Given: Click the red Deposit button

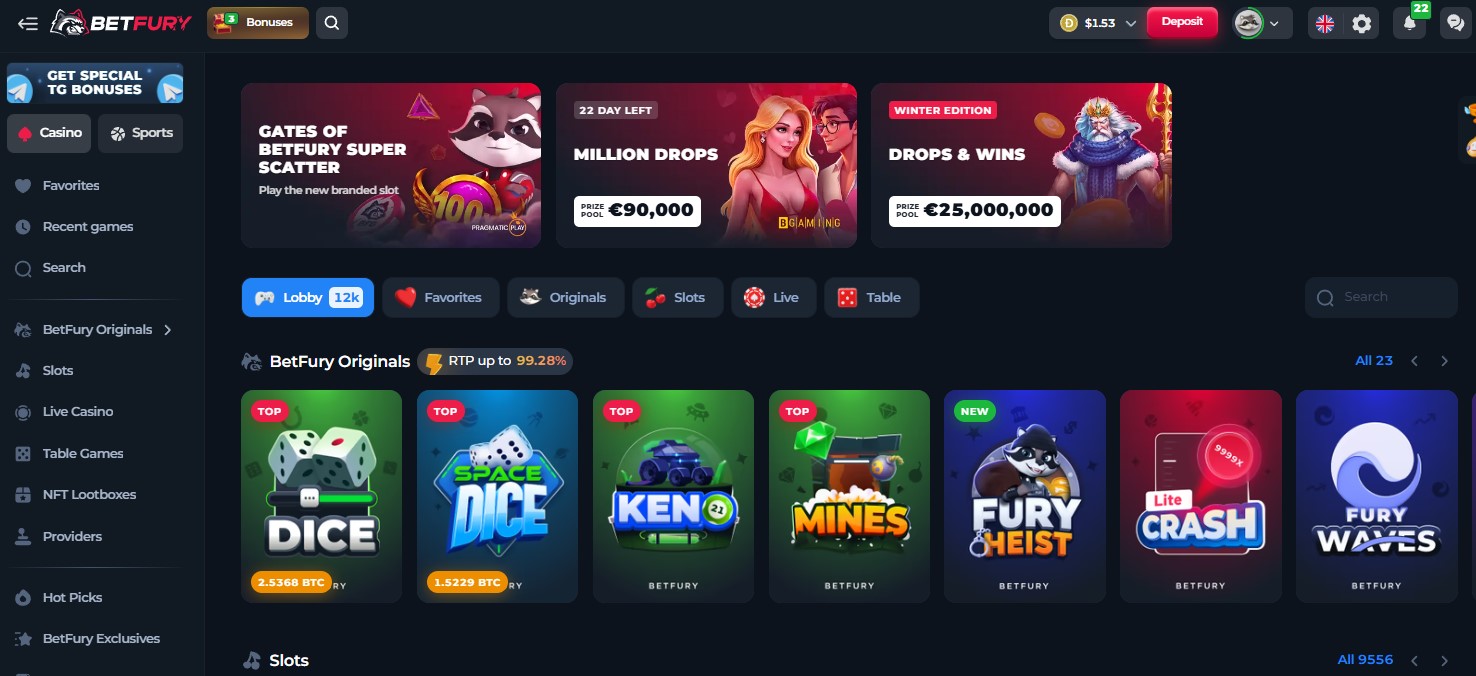Looking at the screenshot, I should [1182, 22].
